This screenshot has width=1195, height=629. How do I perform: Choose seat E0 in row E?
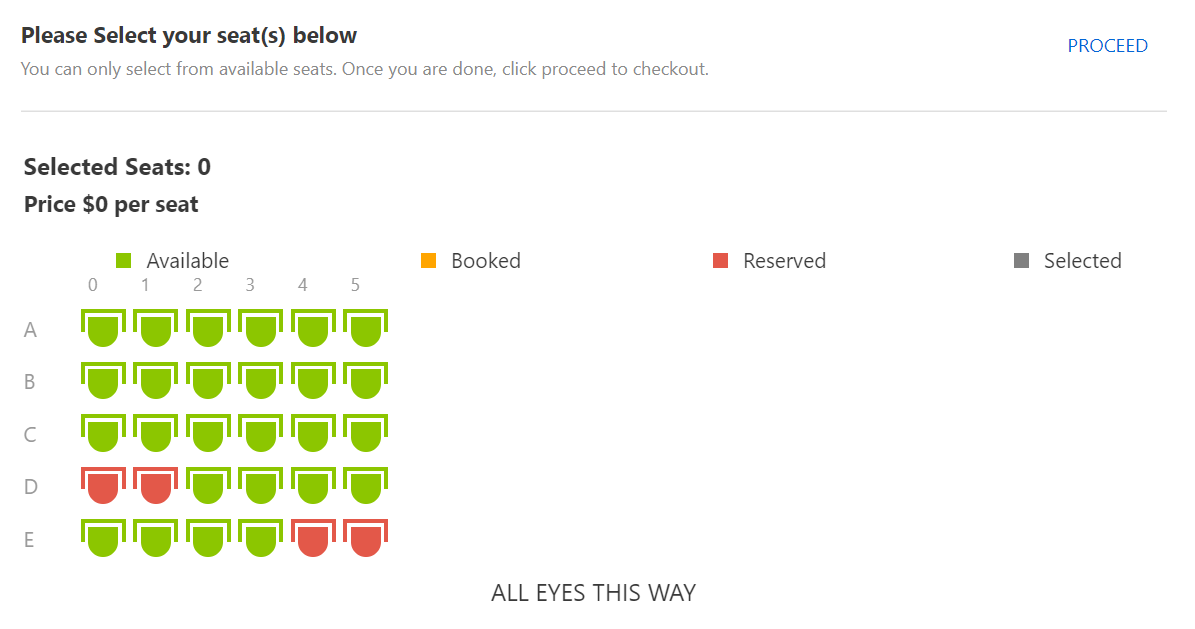[x=103, y=538]
